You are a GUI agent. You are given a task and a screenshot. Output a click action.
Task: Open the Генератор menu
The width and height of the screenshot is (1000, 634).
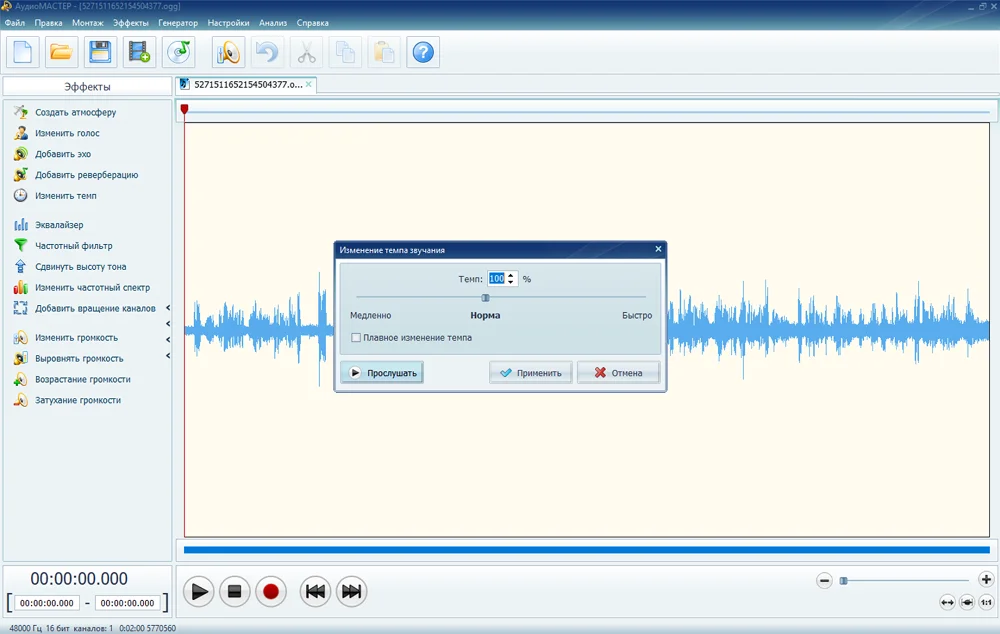(178, 22)
